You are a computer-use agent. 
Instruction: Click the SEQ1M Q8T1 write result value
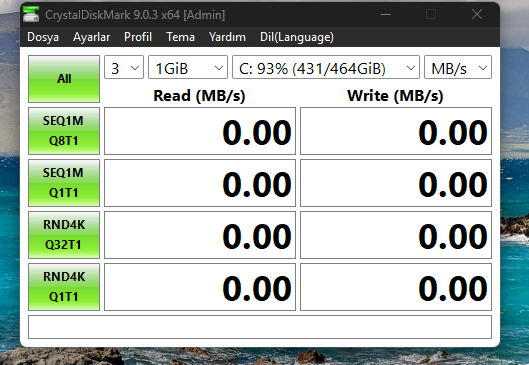tap(396, 131)
